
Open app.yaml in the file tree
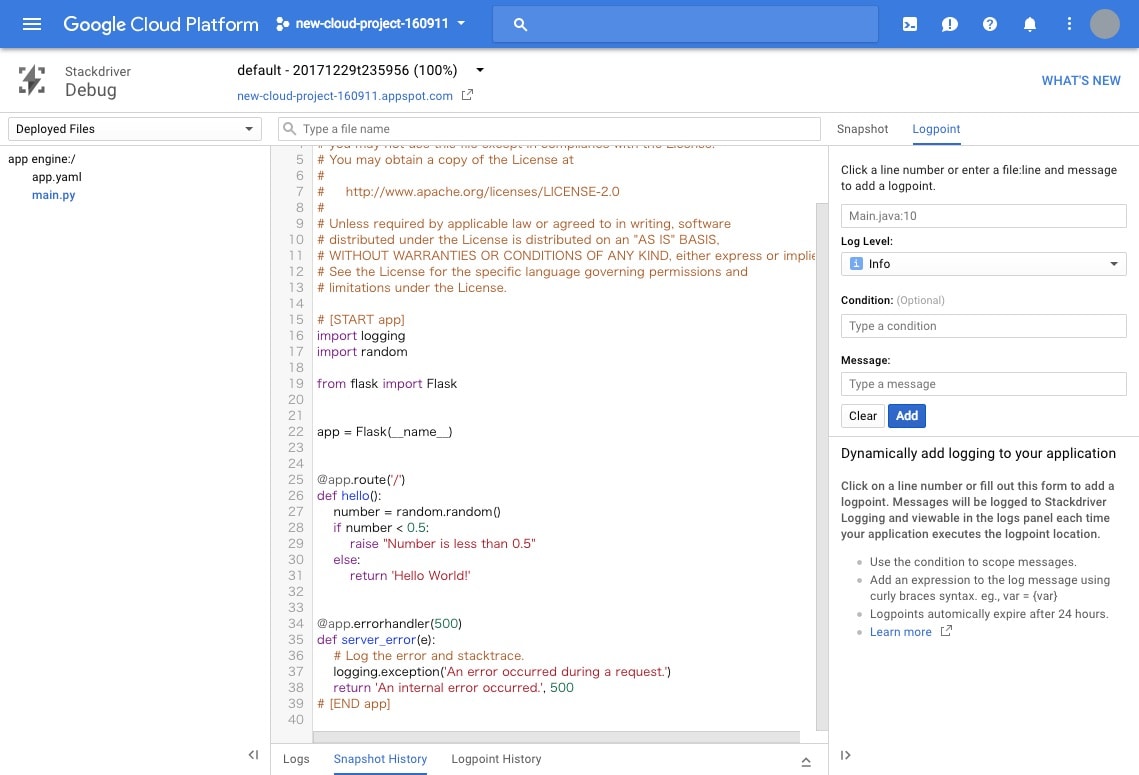click(57, 176)
